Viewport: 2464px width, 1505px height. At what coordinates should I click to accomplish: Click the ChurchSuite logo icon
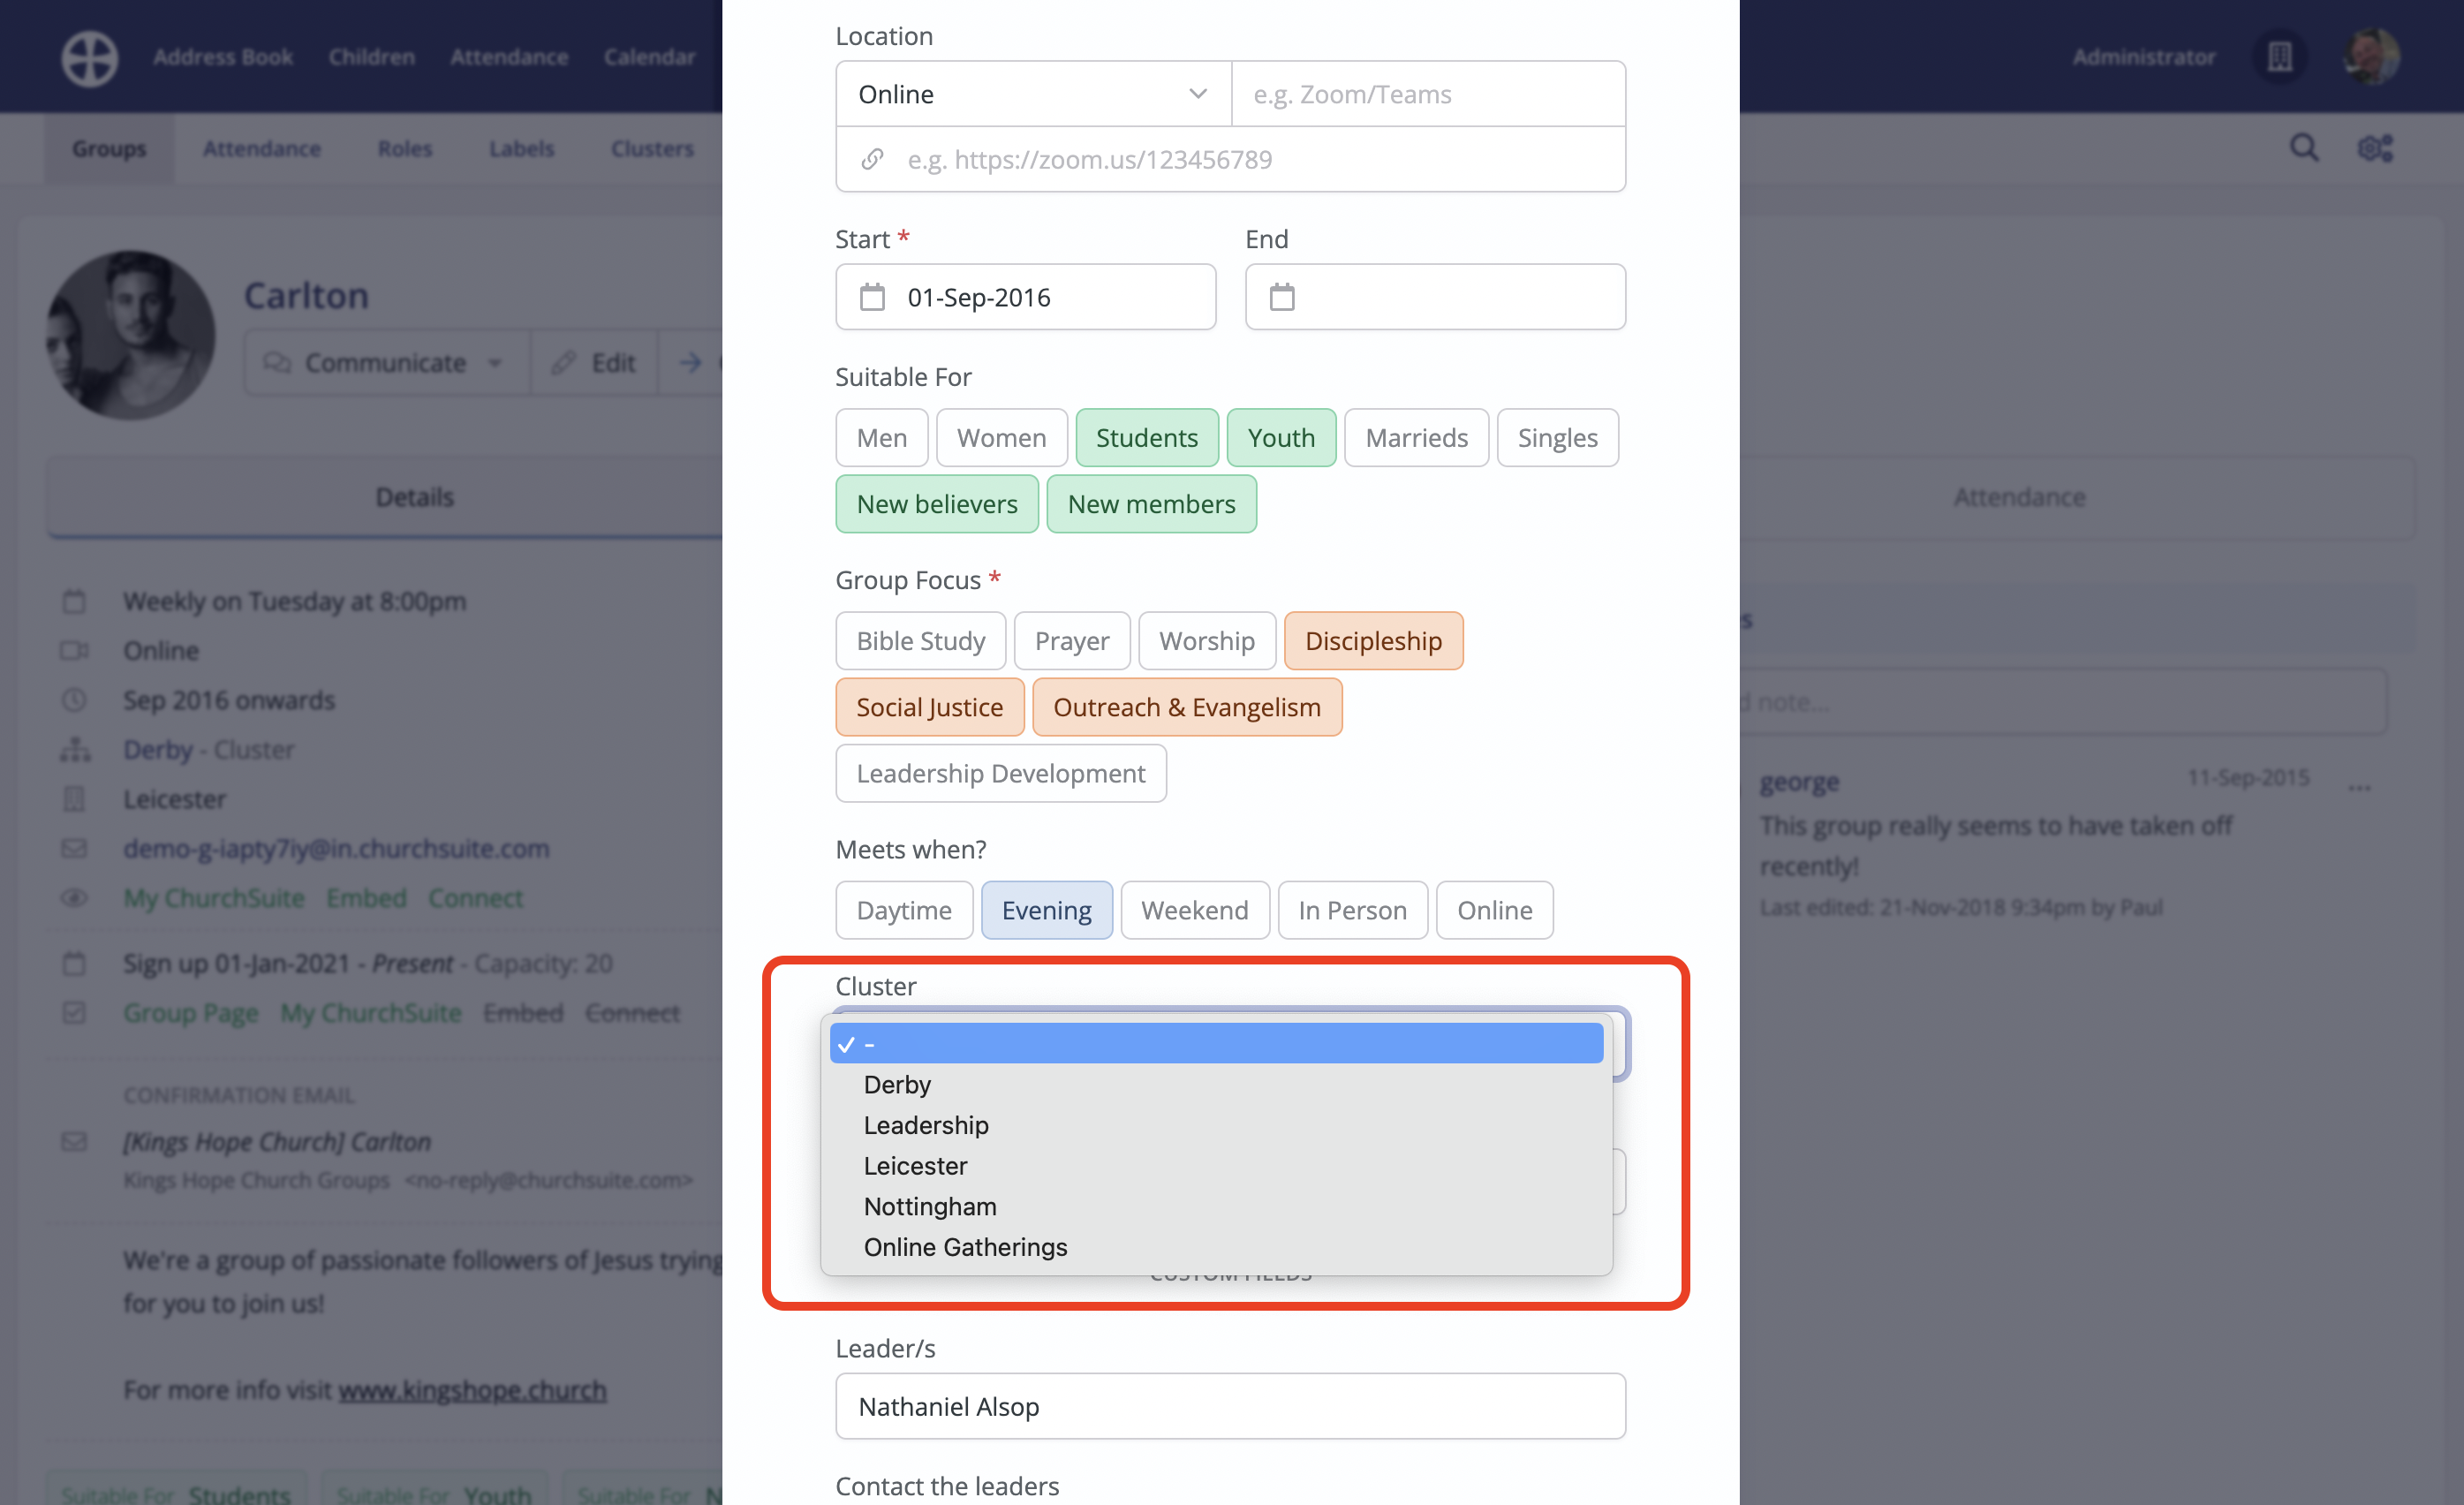coord(90,57)
